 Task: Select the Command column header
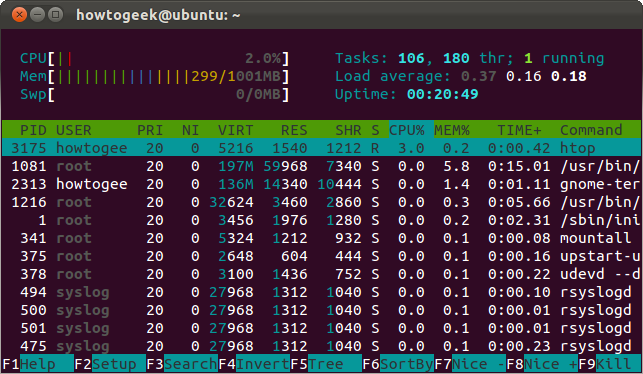coord(591,130)
